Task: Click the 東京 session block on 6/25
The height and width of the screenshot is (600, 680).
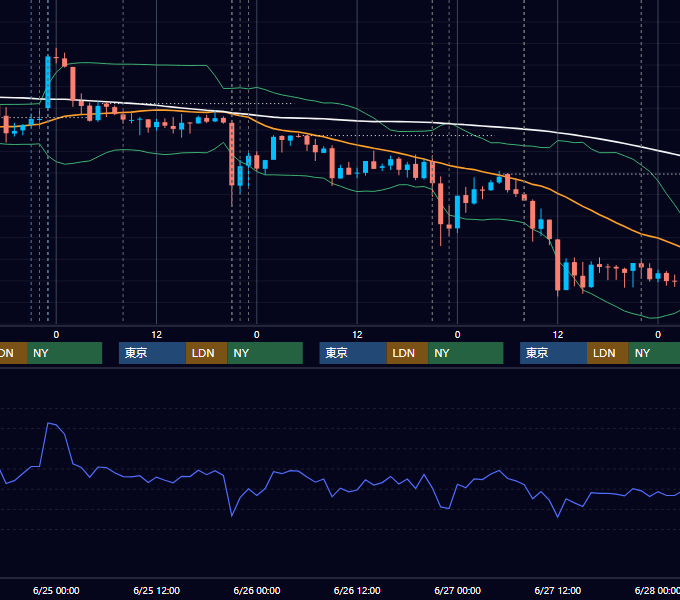Action: click(152, 353)
